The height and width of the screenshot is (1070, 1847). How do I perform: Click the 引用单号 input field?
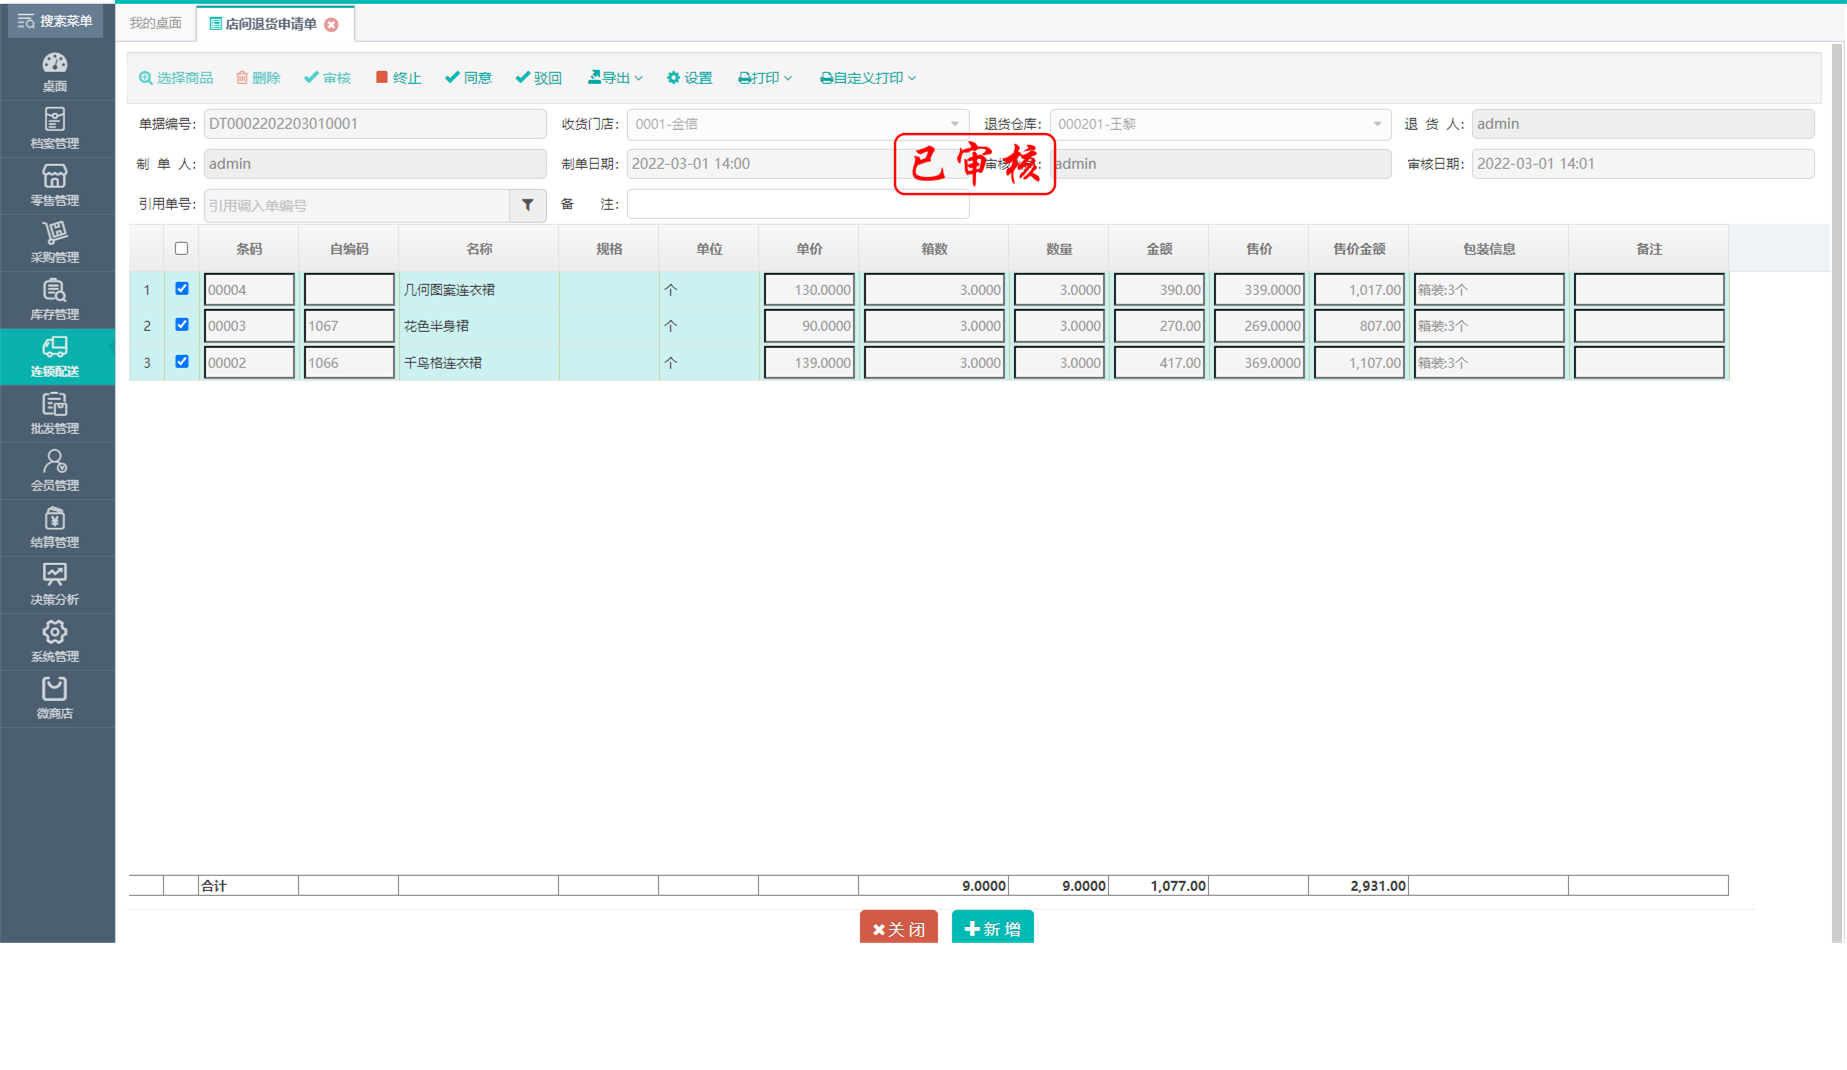point(357,205)
